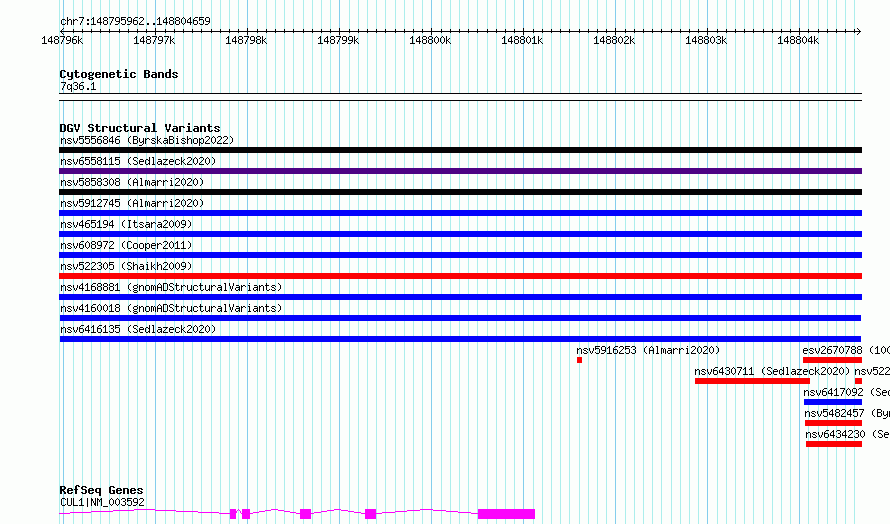This screenshot has height=524, width=890.
Task: Select nsv6416135 (Sedlazeck2020) label
Action: tap(138, 329)
